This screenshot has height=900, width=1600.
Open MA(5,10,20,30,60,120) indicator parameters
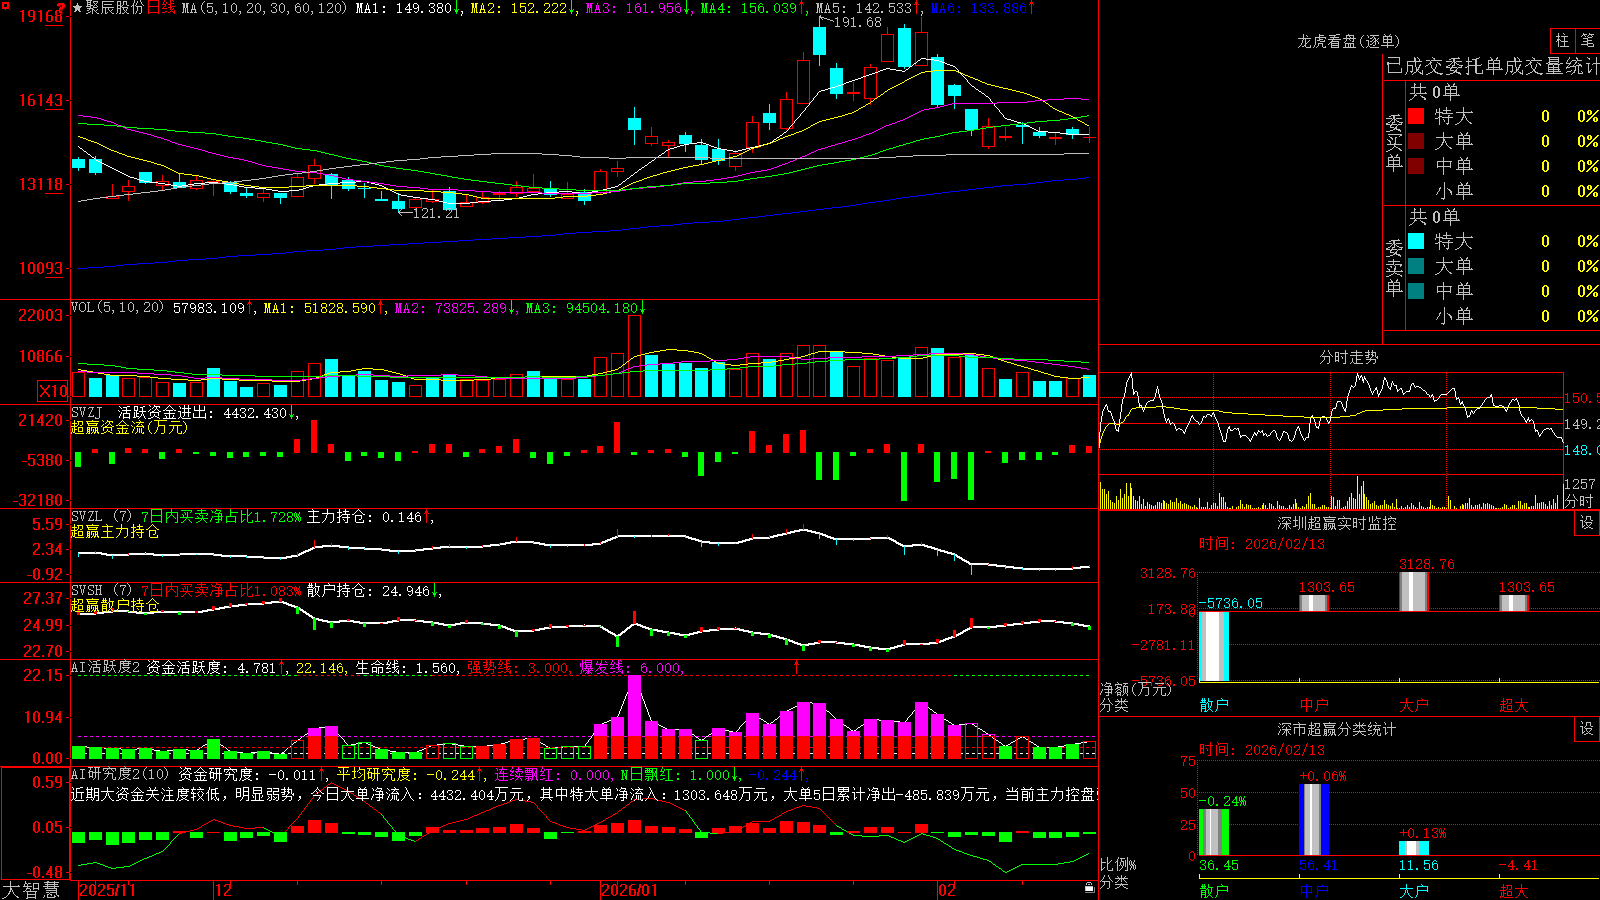(264, 8)
